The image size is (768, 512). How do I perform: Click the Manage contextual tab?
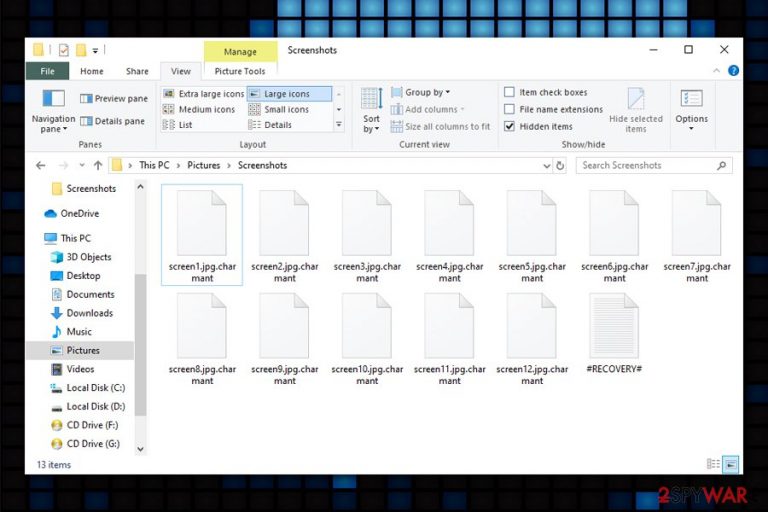(x=240, y=51)
